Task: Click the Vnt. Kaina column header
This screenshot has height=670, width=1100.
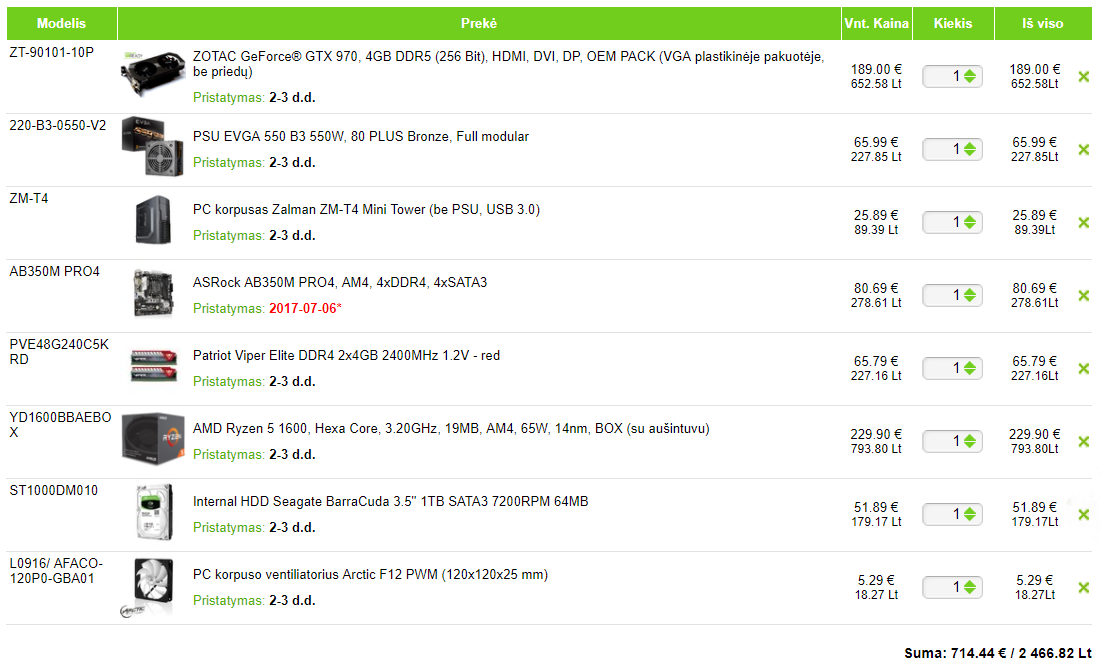Action: click(x=876, y=23)
